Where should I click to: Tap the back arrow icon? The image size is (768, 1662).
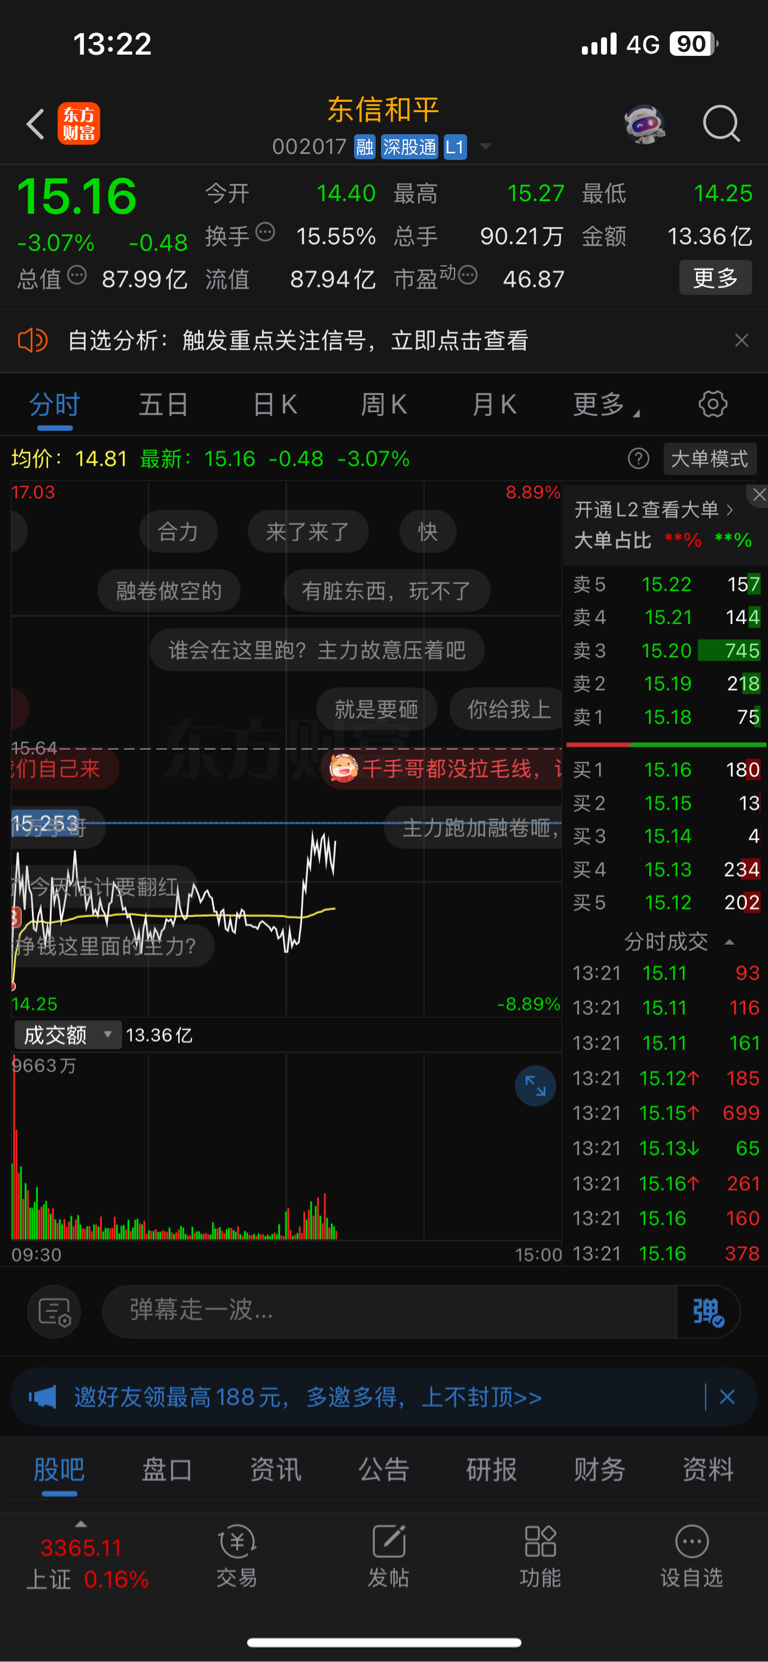tap(36, 124)
